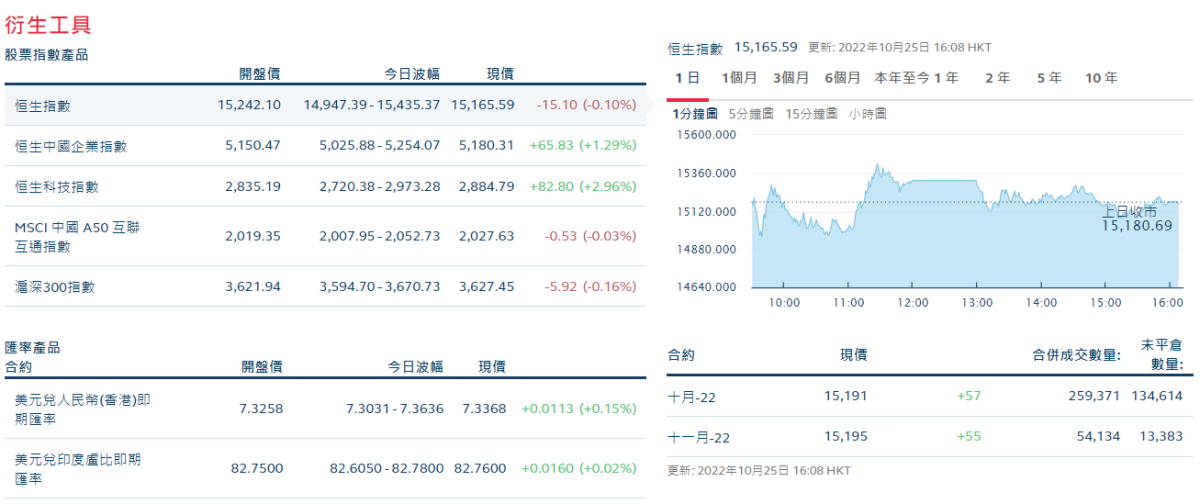The width and height of the screenshot is (1200, 504).
Task: Switch chart range to 3個月
Action: pyautogui.click(x=791, y=78)
